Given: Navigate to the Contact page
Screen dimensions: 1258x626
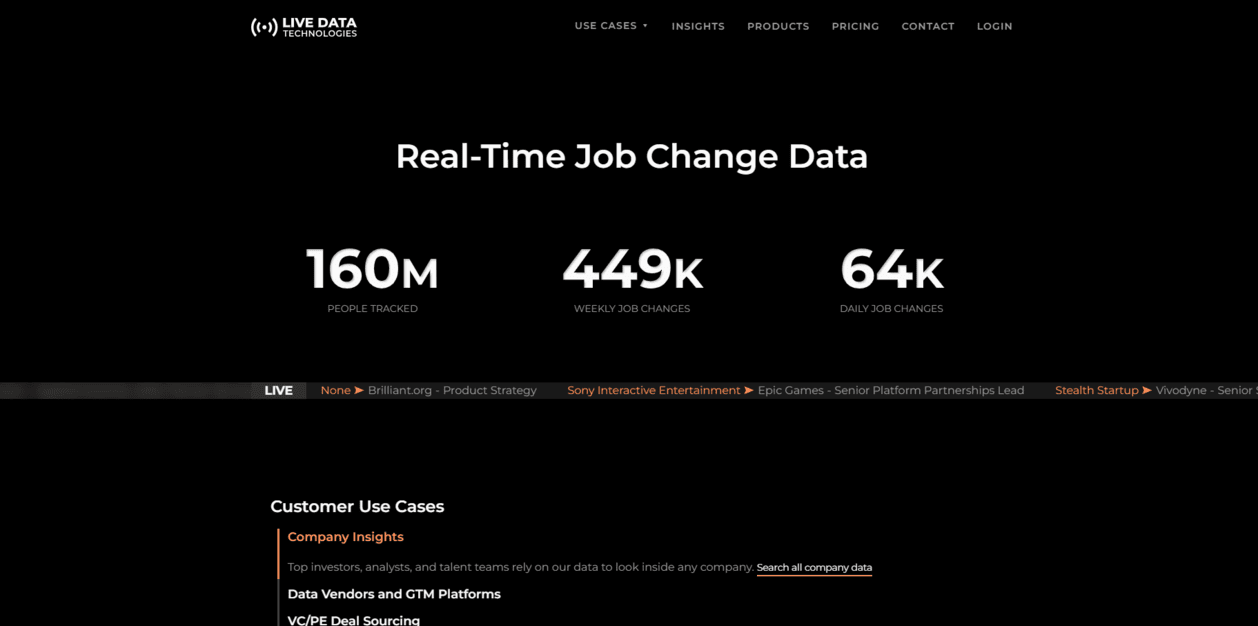Looking at the screenshot, I should click(x=928, y=26).
